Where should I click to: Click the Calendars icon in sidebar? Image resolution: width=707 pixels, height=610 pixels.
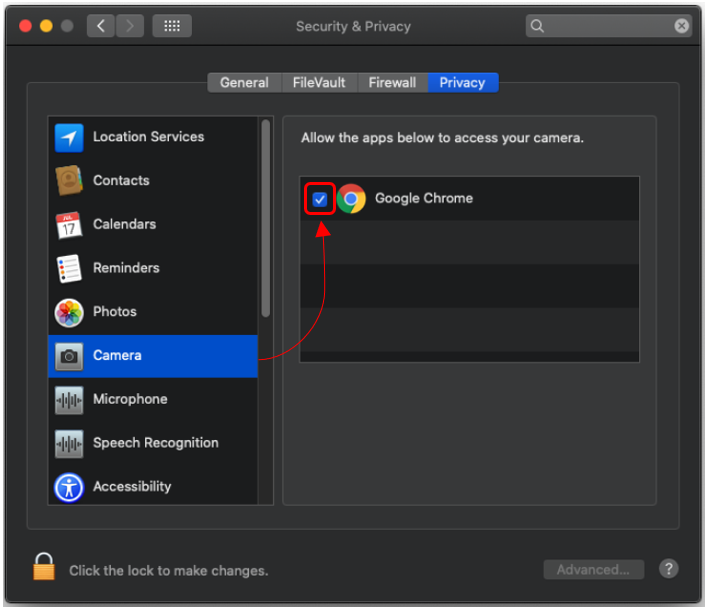click(x=69, y=225)
